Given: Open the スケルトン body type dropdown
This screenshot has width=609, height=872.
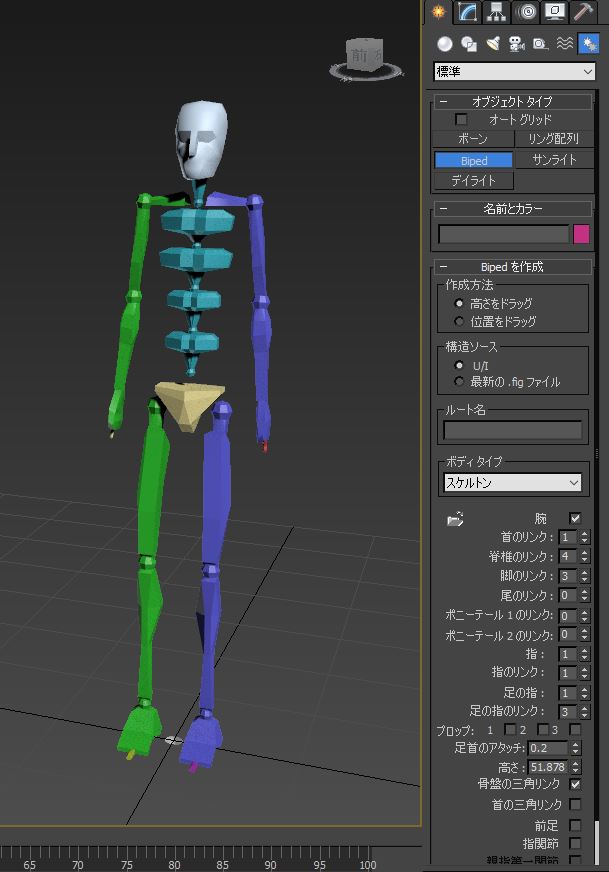Looking at the screenshot, I should coord(513,483).
